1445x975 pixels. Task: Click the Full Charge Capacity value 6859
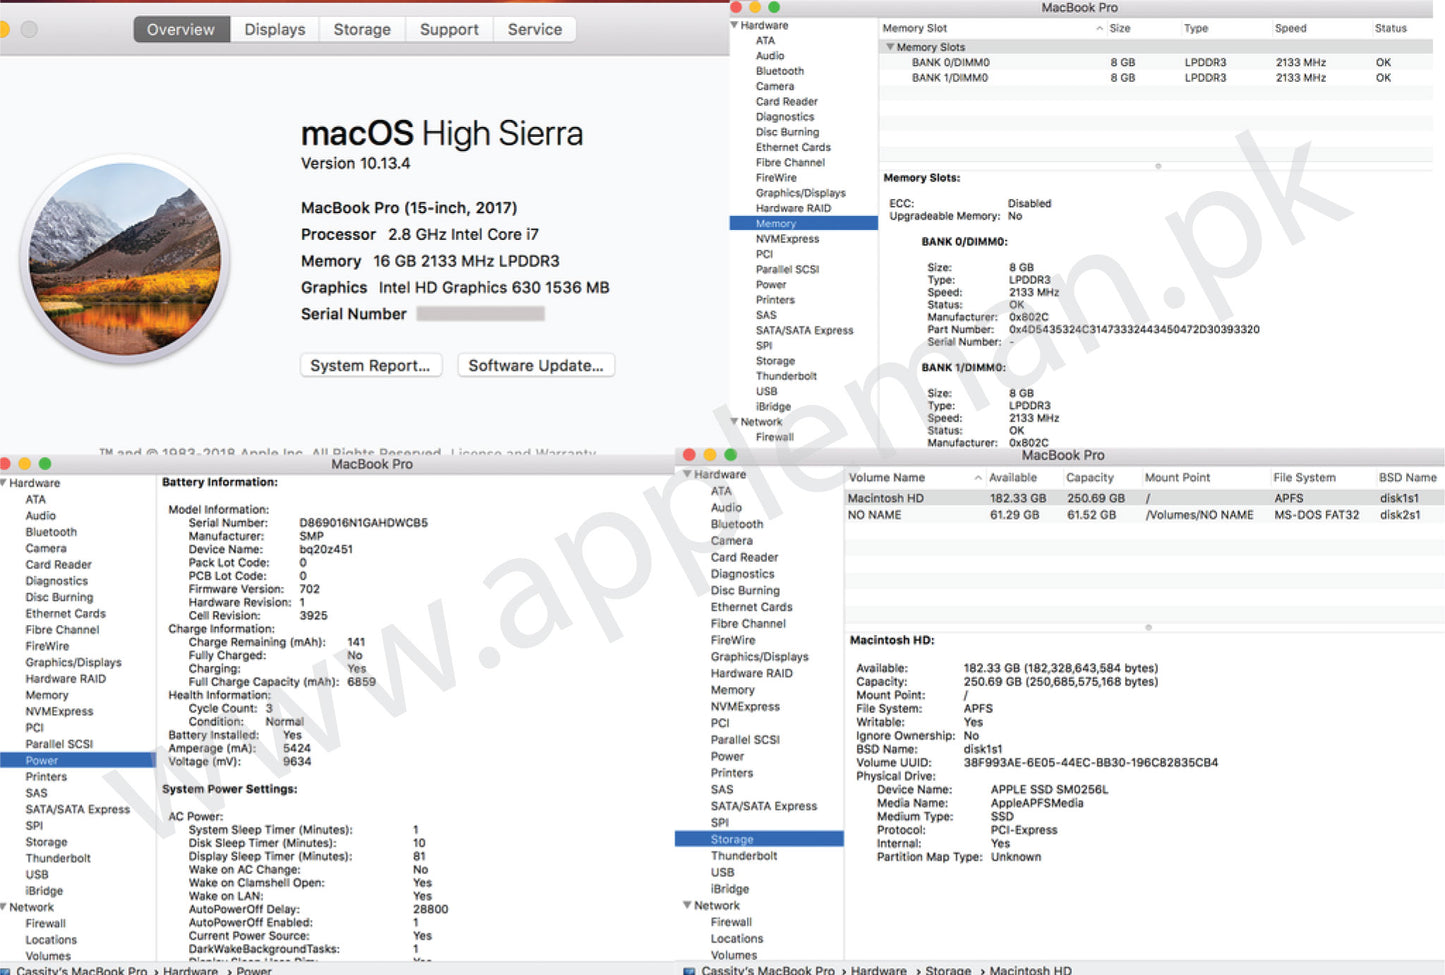point(361,682)
